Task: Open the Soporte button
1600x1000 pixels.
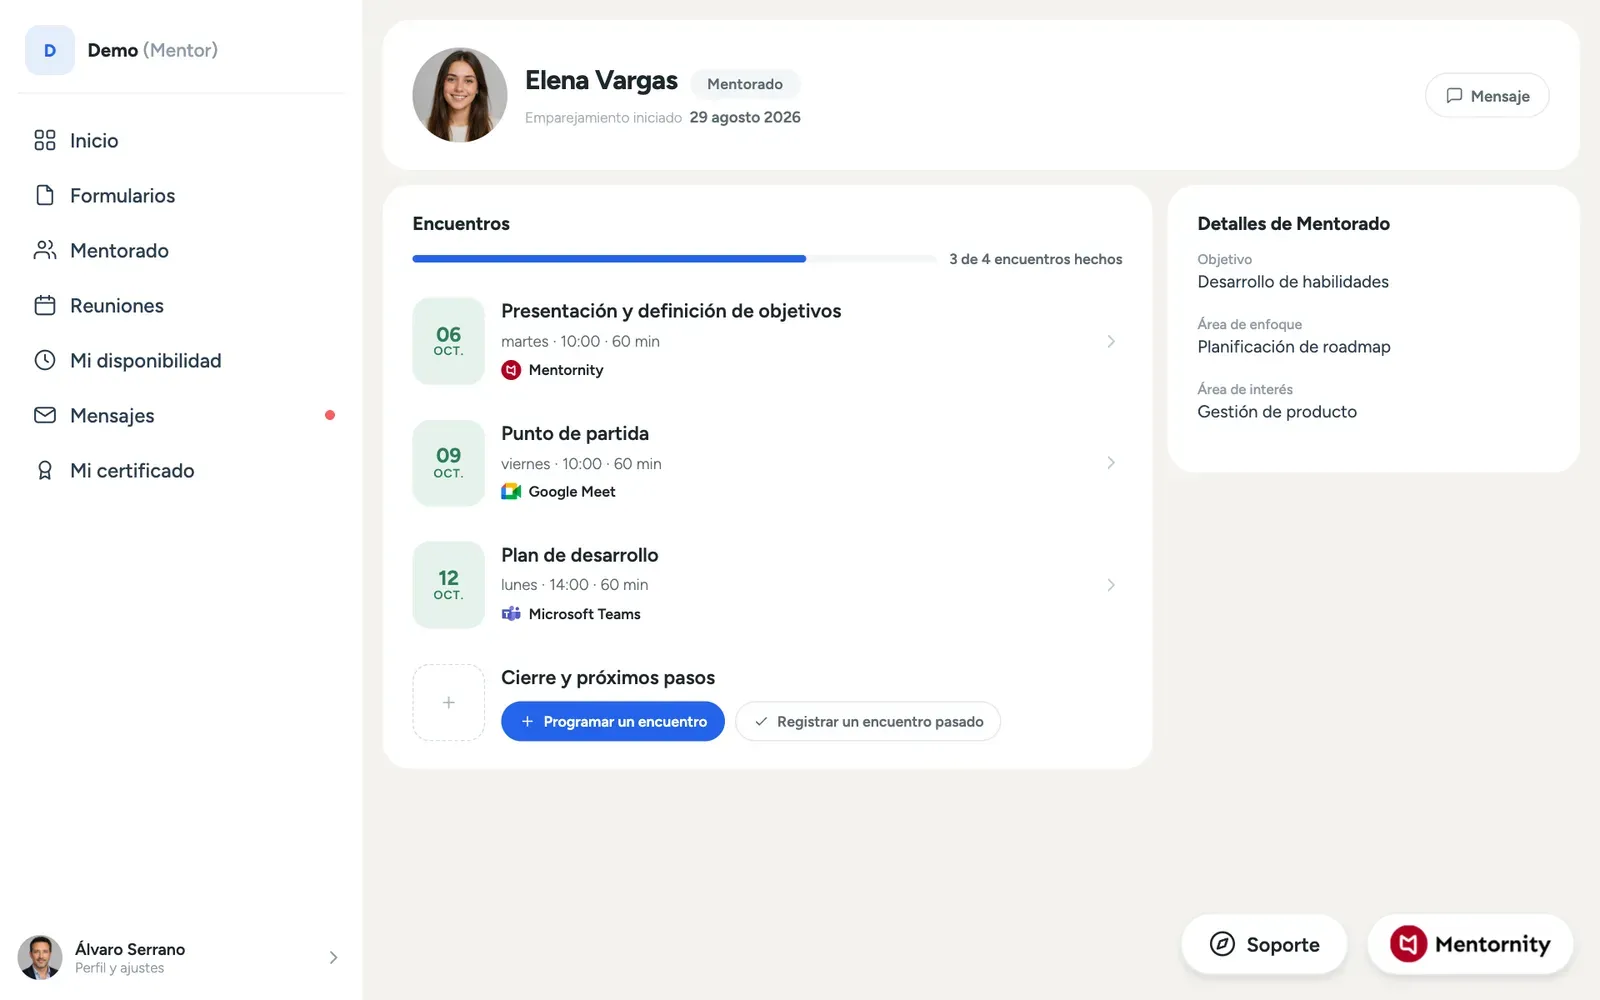Action: tap(1264, 944)
